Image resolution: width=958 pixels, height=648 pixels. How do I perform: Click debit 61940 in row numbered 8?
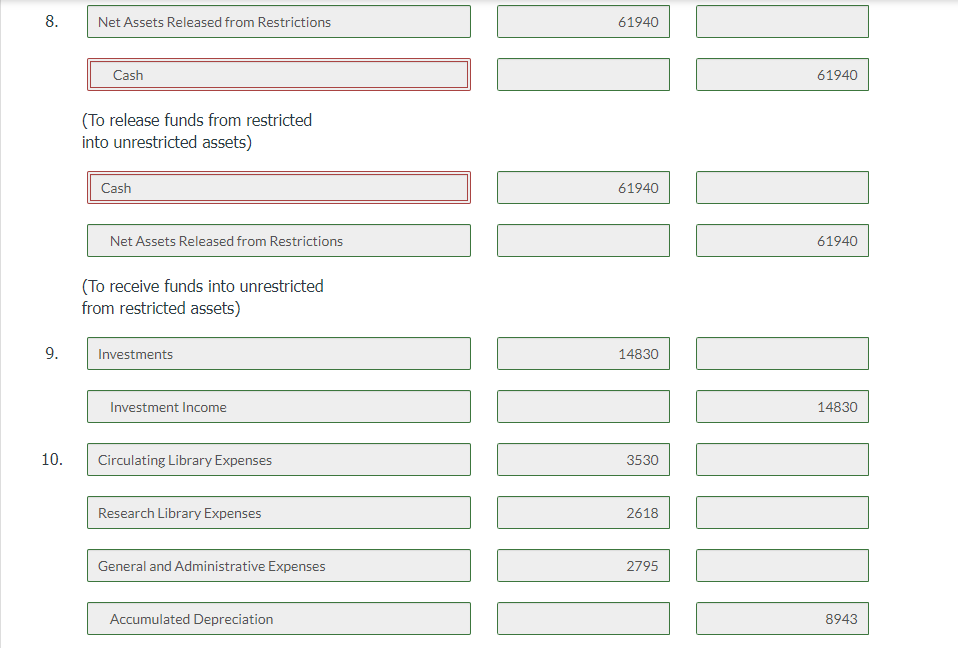(x=583, y=22)
